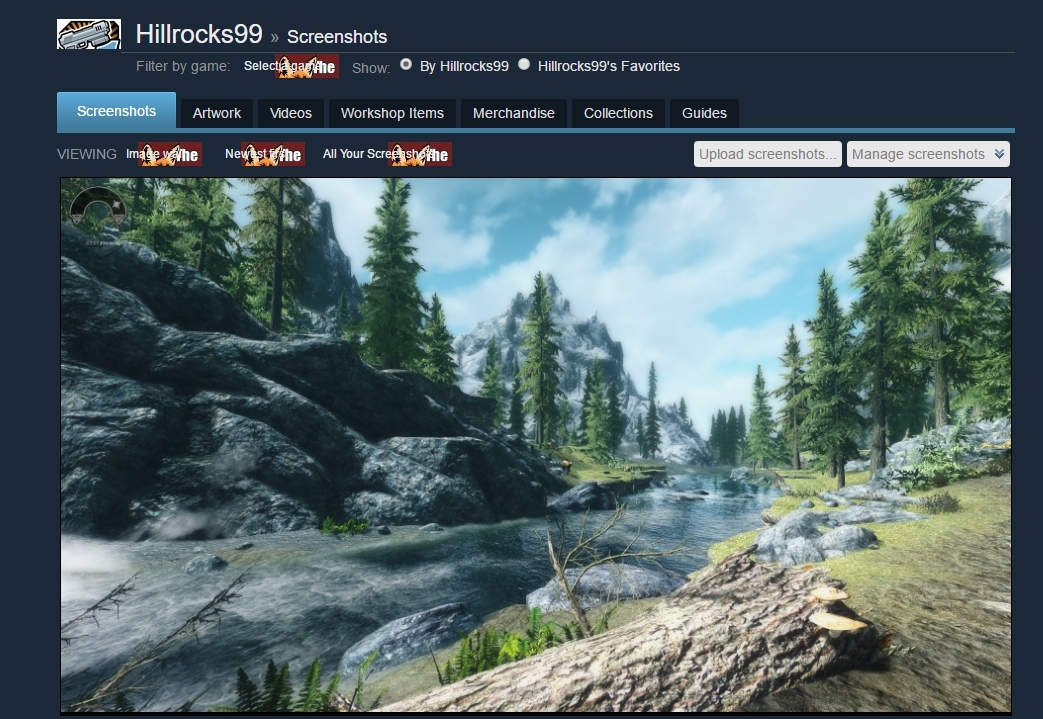Viewport: 1043px width, 719px height.
Task: Open the Skyrim river landscape screenshot
Action: click(535, 445)
